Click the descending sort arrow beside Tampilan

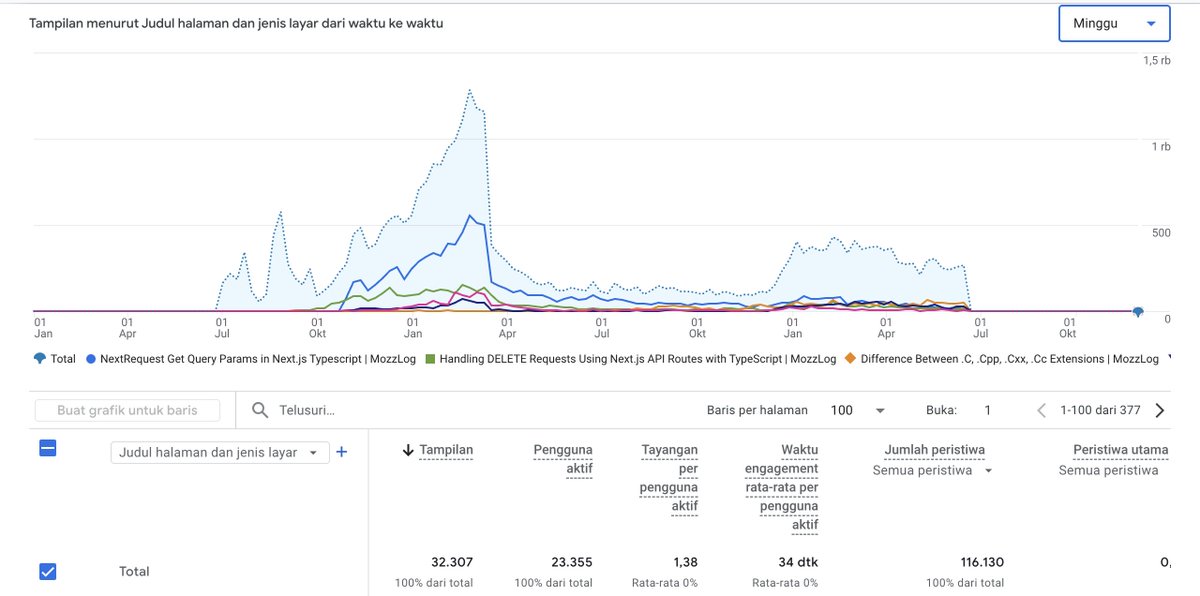pyautogui.click(x=408, y=451)
